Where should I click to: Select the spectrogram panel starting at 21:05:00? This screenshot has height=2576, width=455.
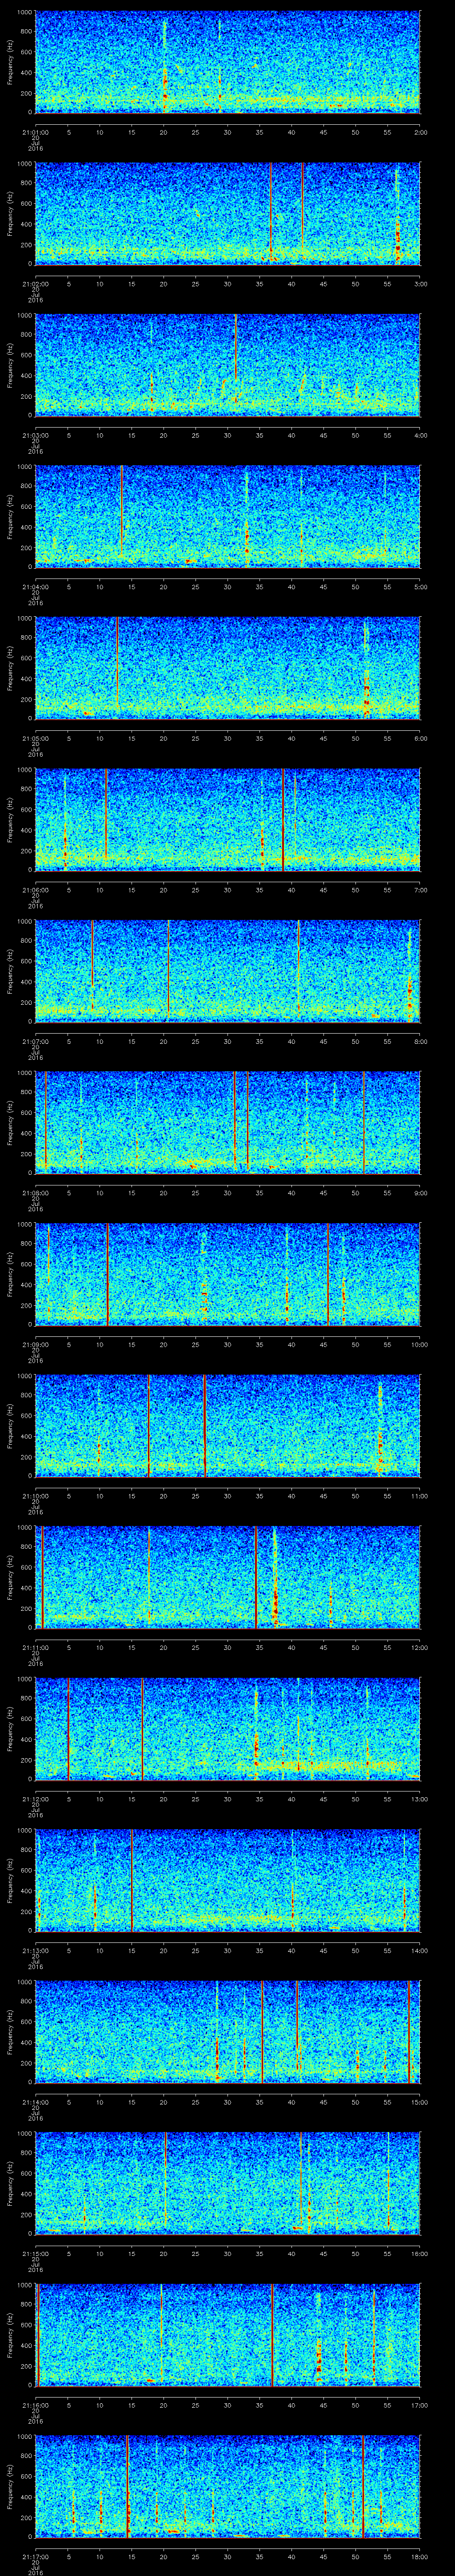click(228, 668)
